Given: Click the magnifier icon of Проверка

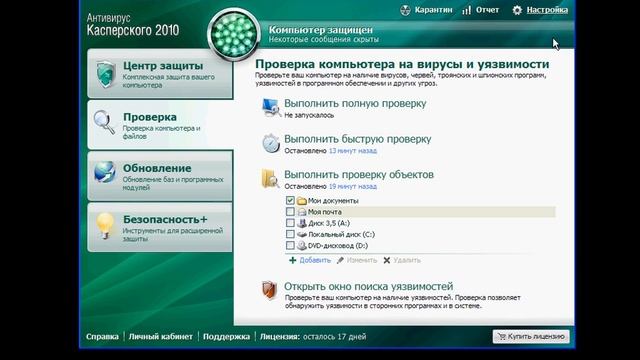Looking at the screenshot, I should point(104,122).
